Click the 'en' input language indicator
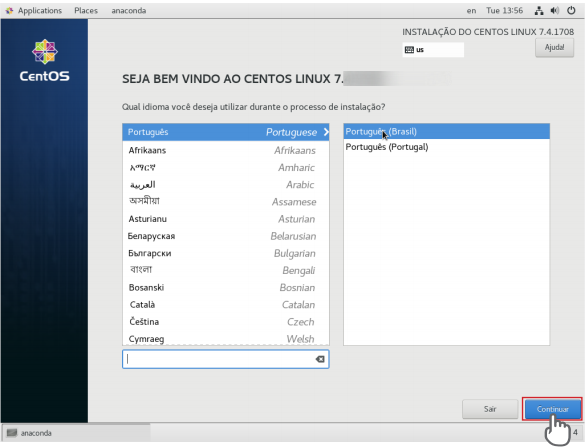Image resolution: width=588 pixels, height=448 pixels. click(471, 10)
